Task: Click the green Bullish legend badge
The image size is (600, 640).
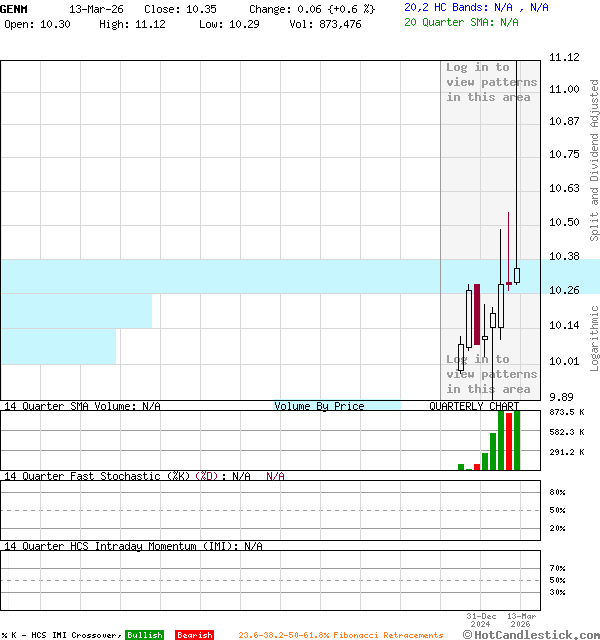Action: [x=144, y=635]
